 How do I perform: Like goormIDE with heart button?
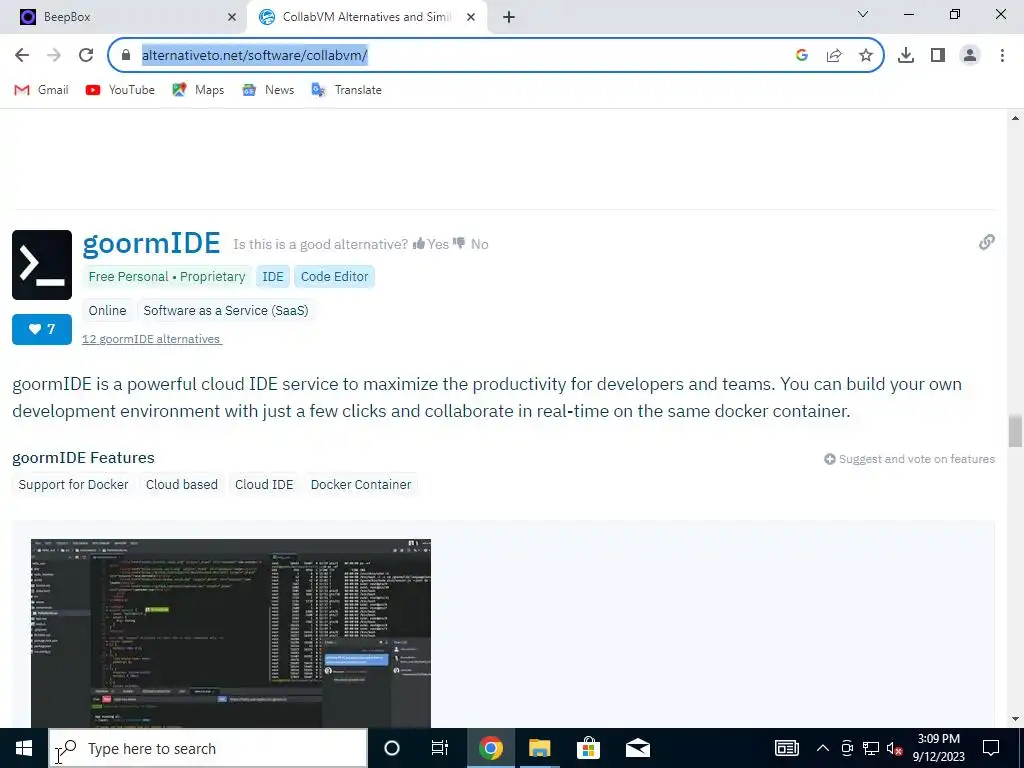42,329
